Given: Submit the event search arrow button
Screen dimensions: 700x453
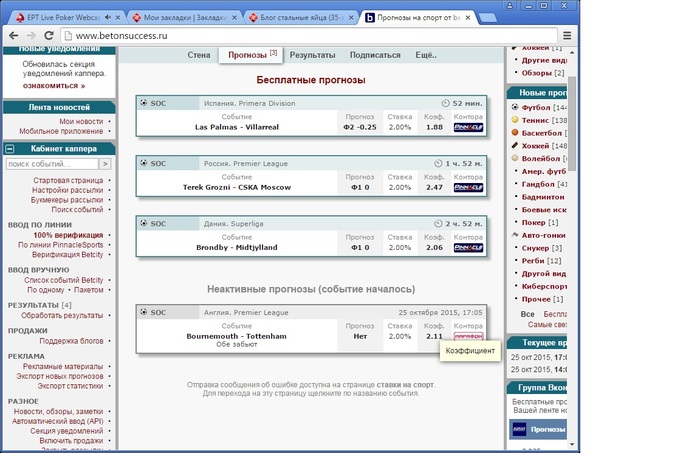Looking at the screenshot, I should [x=105, y=164].
